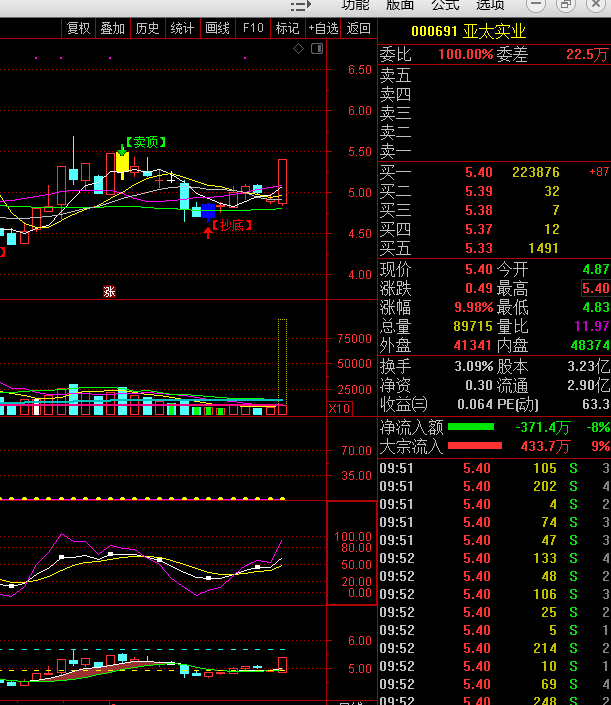The image size is (611, 705).
Task: Click 买三 price 5.38
Action: (x=479, y=210)
